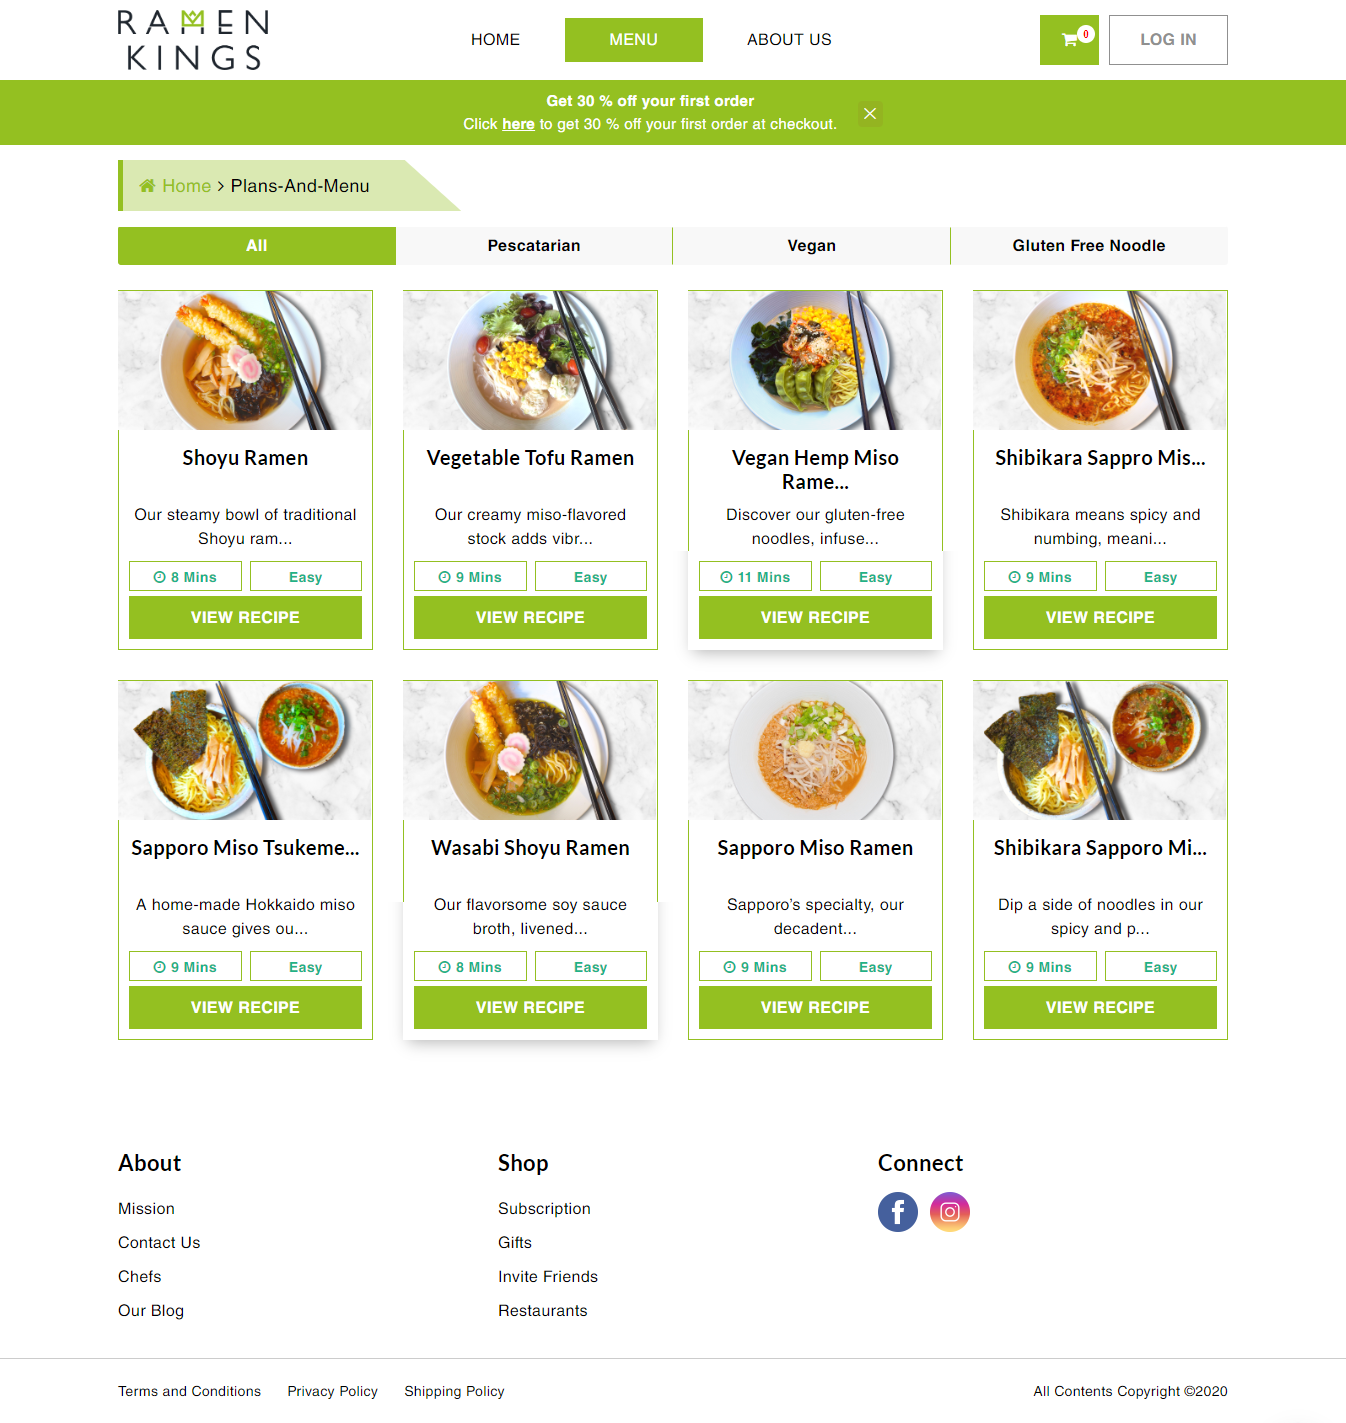Click the 11 Mins clock on Vegan Hemp Miso
Image resolution: width=1346 pixels, height=1423 pixels.
tap(726, 577)
